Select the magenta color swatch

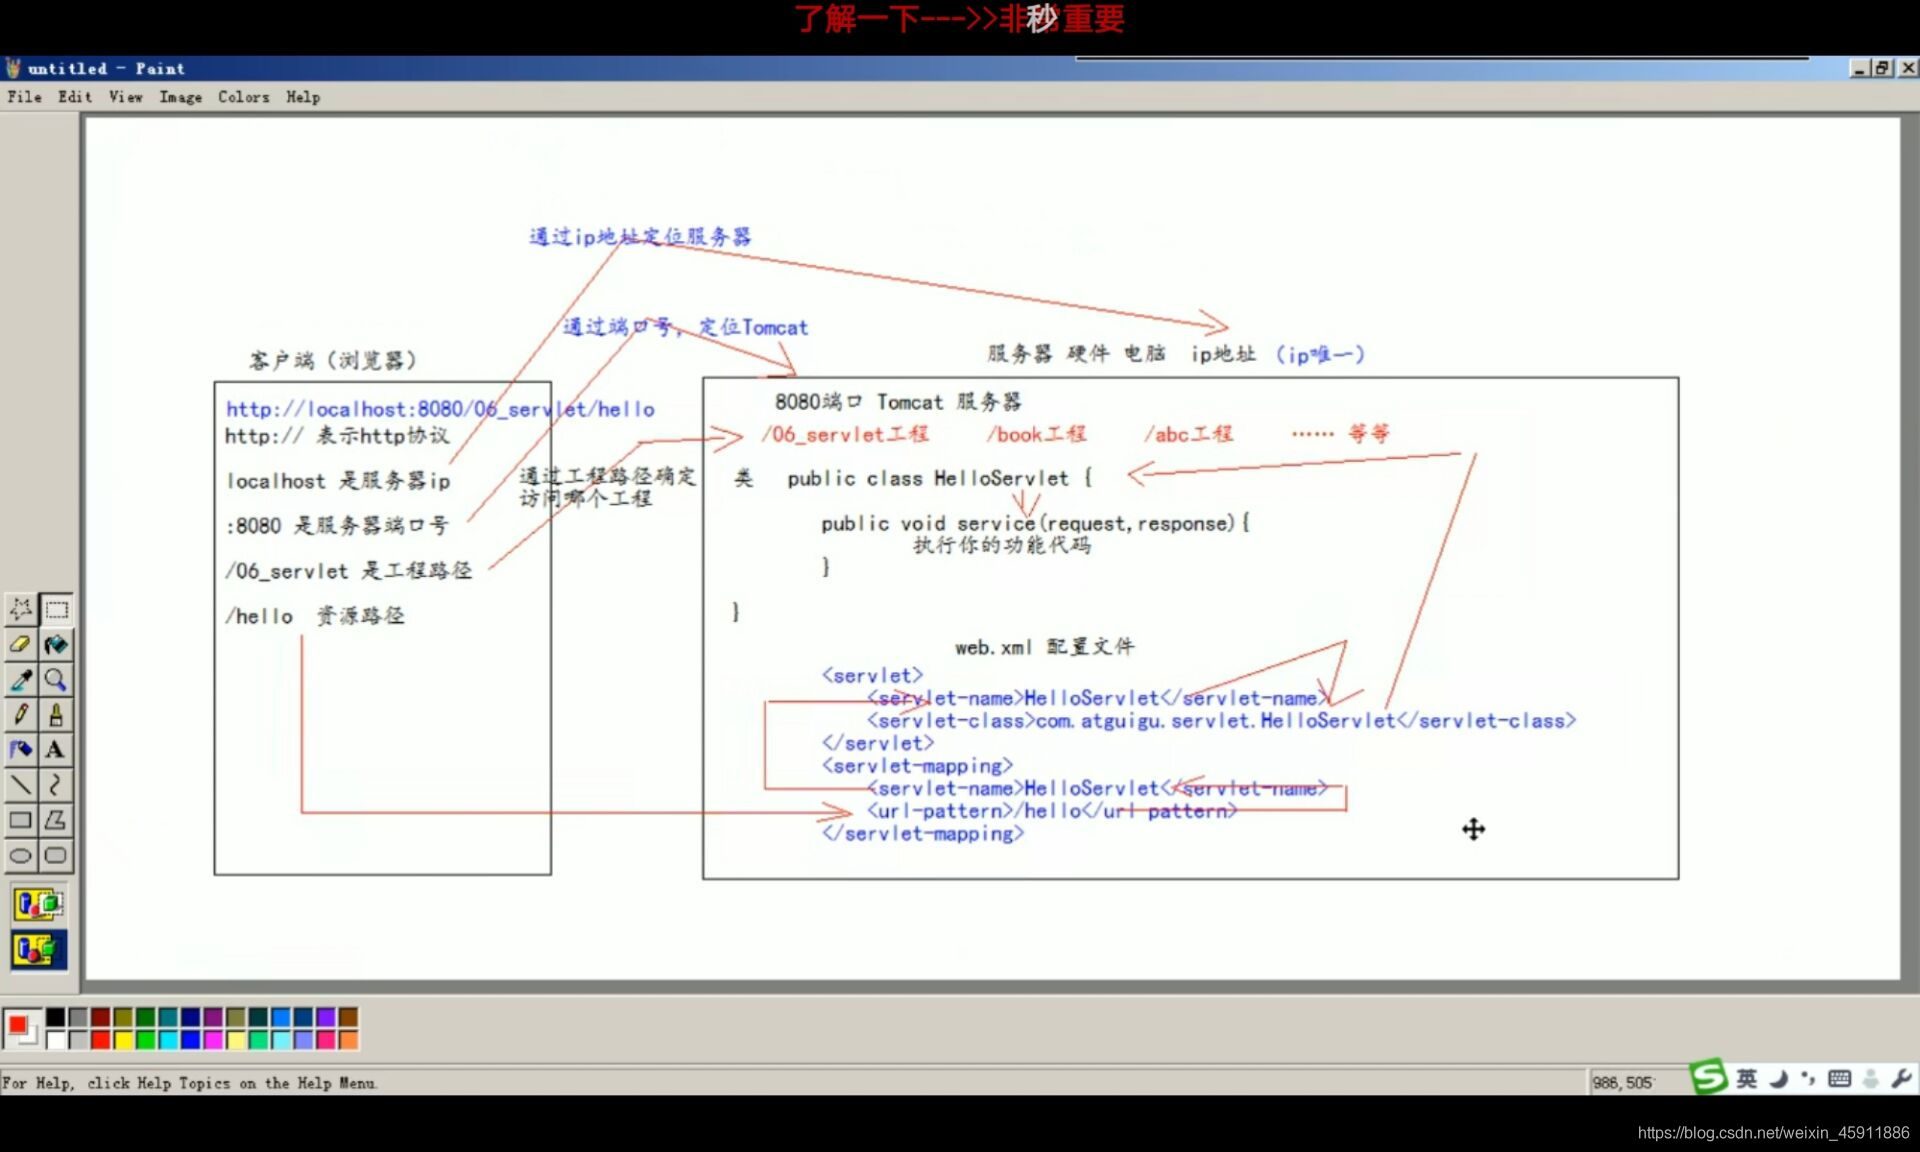click(x=213, y=1040)
